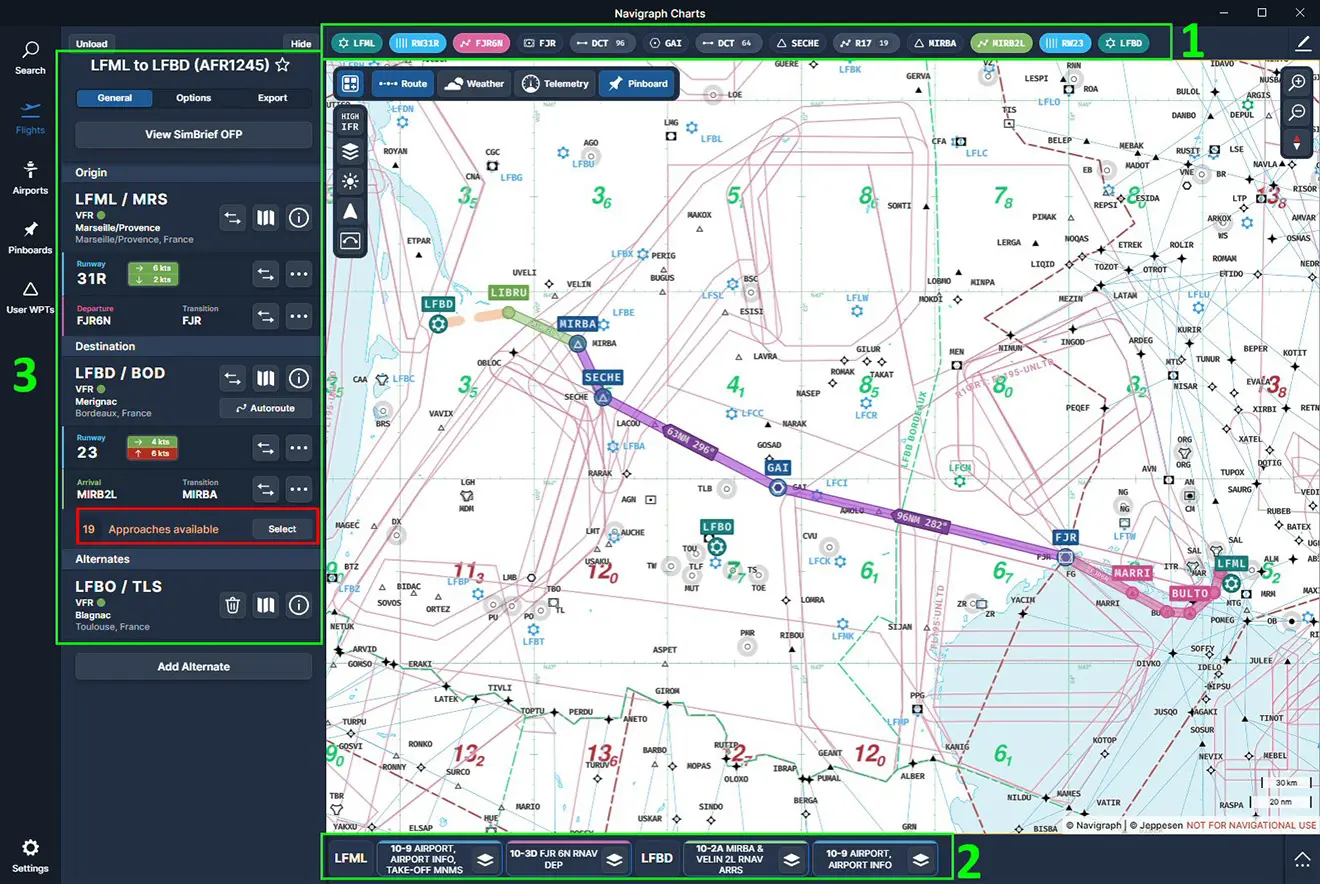Open layers for 10-3D FJR 6N chart

click(614, 859)
